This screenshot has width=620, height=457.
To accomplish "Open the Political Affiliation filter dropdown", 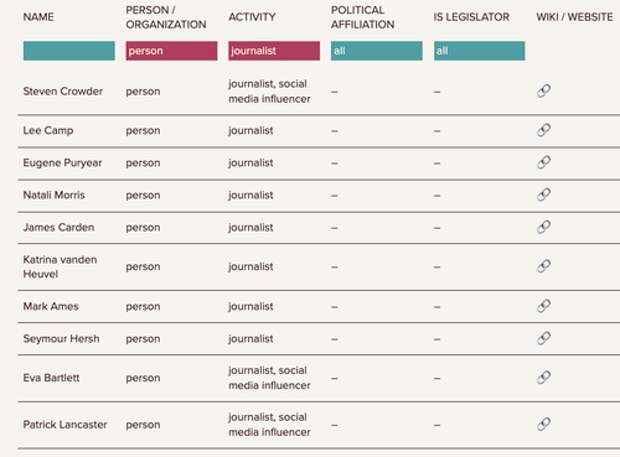I will [x=376, y=51].
